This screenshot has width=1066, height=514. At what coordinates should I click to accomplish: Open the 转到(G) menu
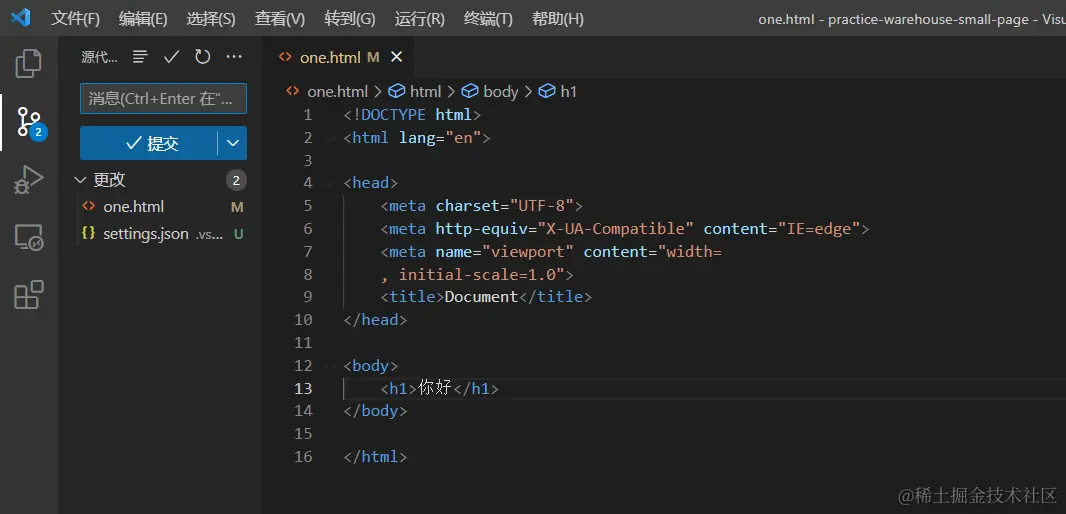[349, 18]
